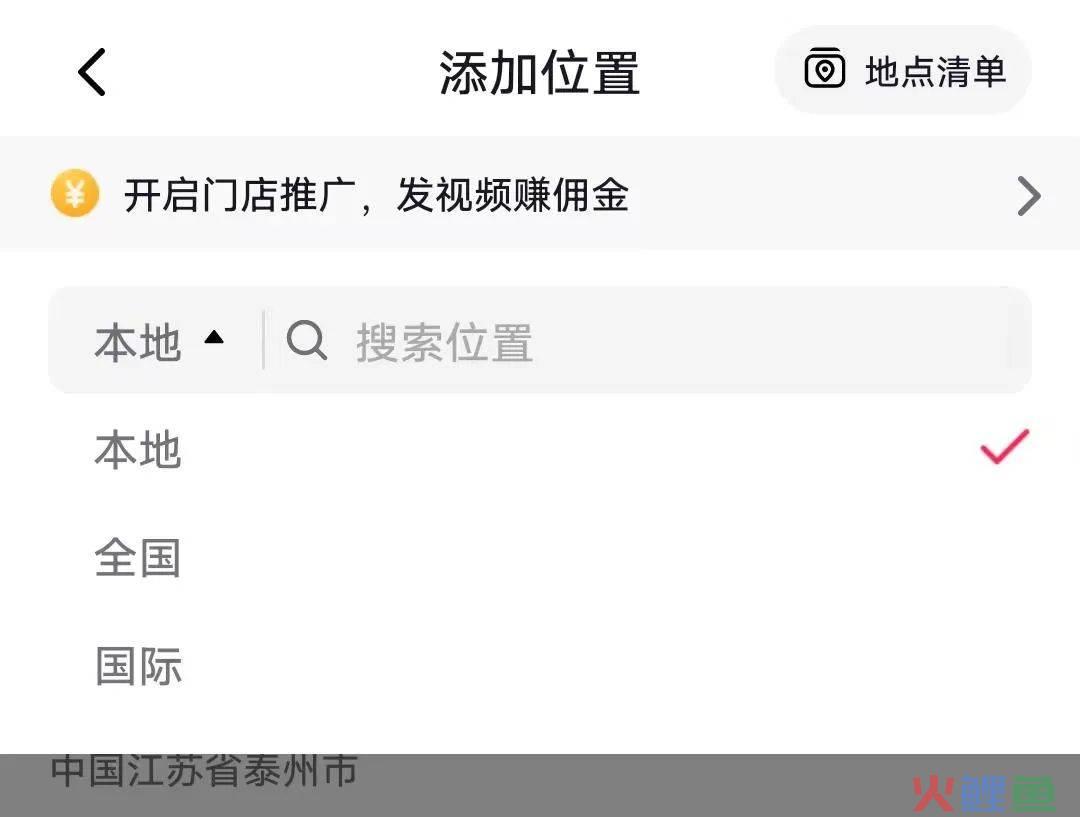Focus the 搜索位置 search field
This screenshot has height=817, width=1080.
646,342
